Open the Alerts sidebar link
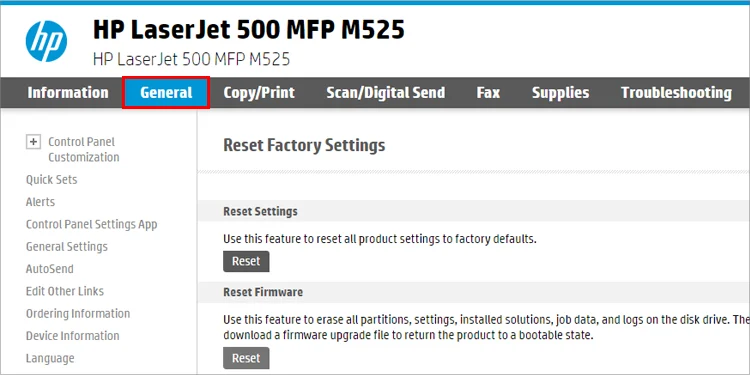750x375 pixels. coord(40,202)
